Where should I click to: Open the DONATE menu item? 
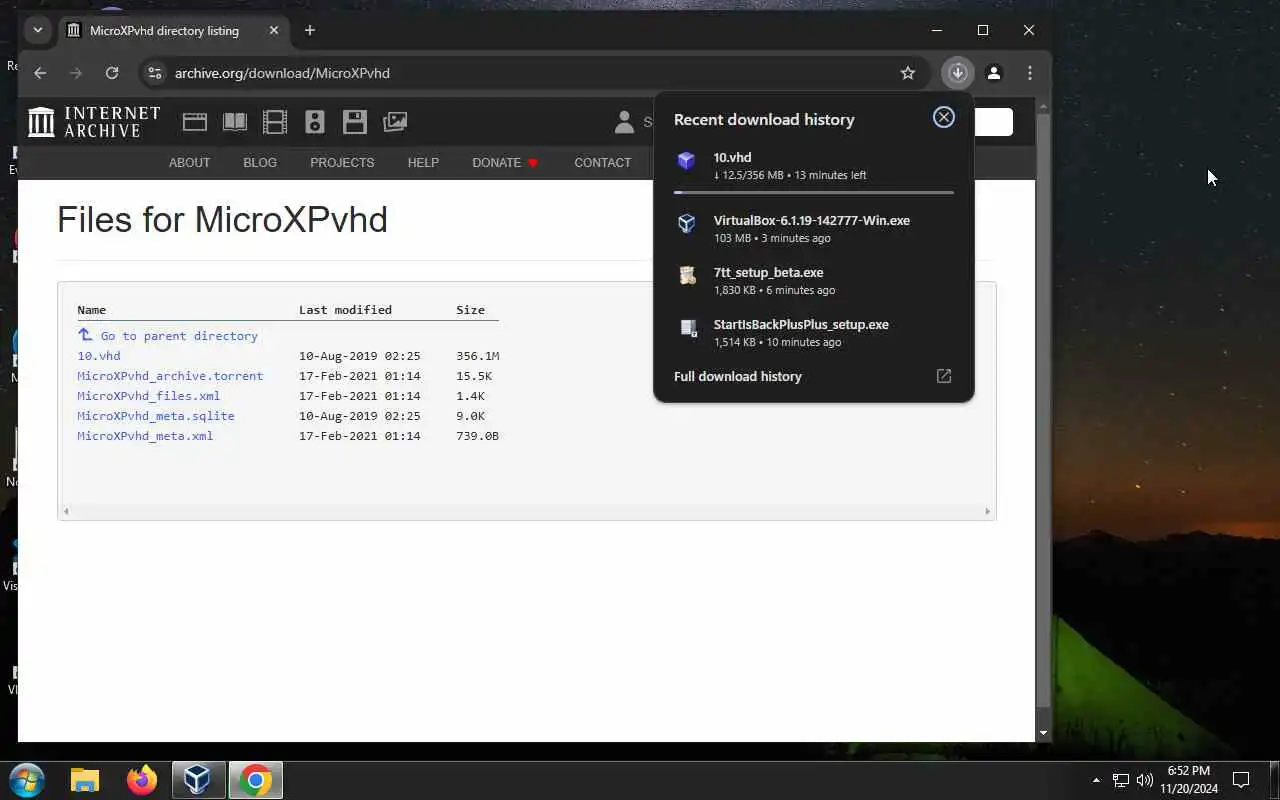coord(505,162)
